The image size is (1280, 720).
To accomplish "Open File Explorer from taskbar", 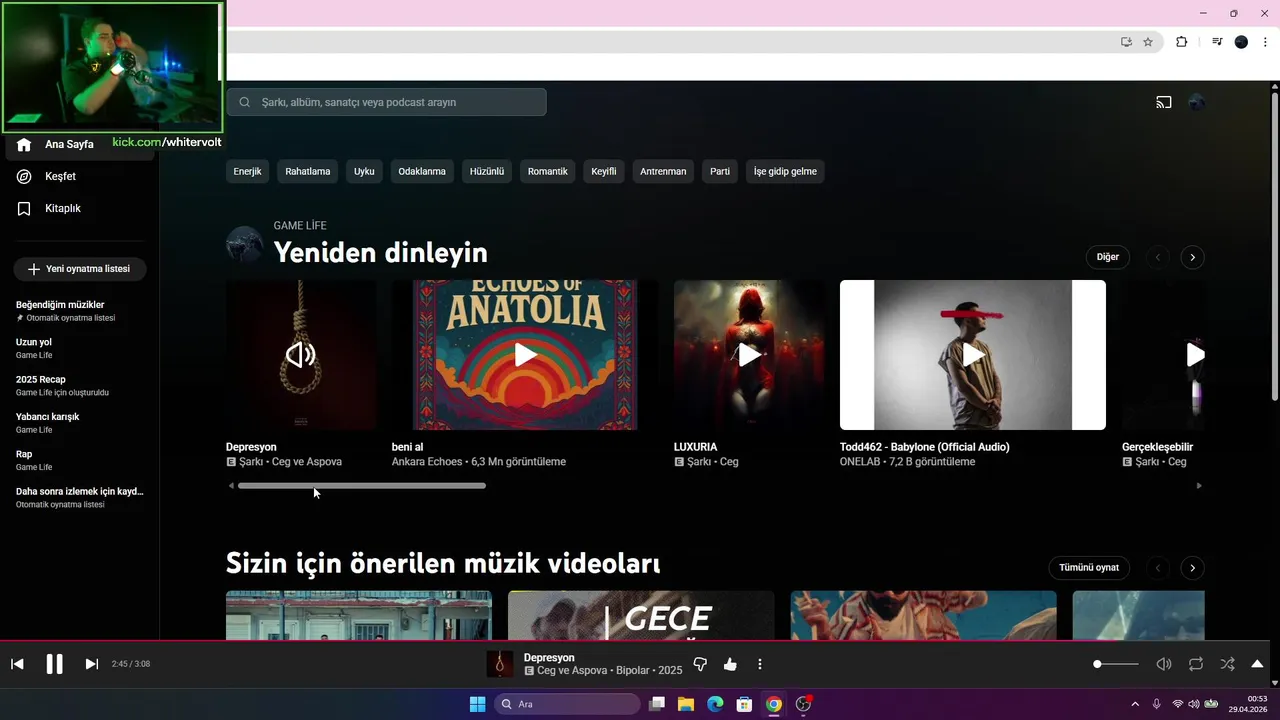I will [x=686, y=704].
